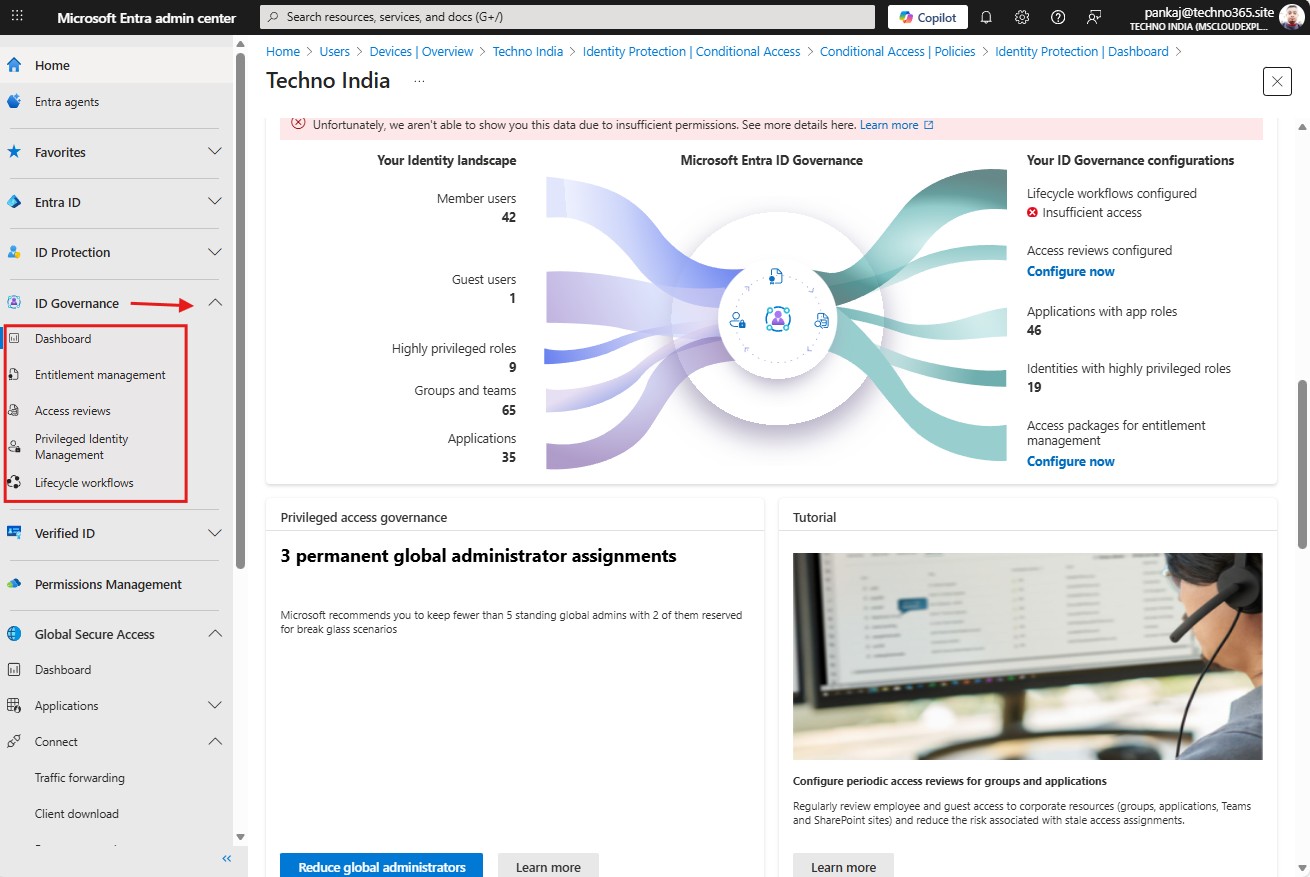Collapse the sidebar with double-chevron icon
The height and width of the screenshot is (877, 1310).
[227, 858]
